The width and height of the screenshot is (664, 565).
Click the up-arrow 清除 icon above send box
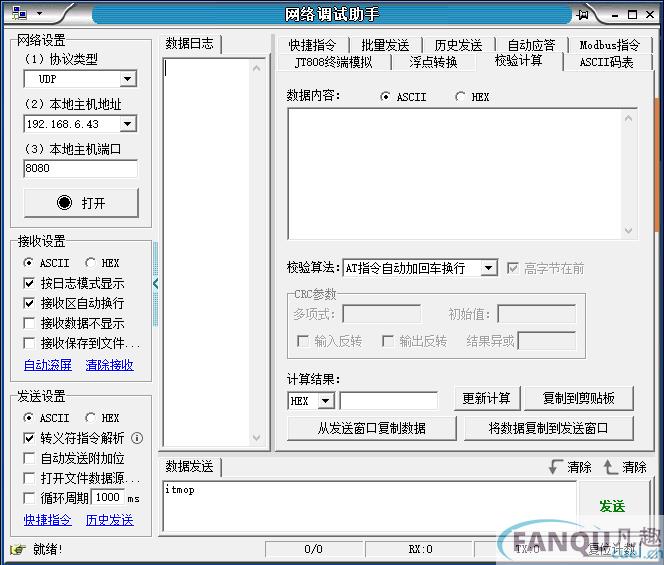tap(611, 467)
